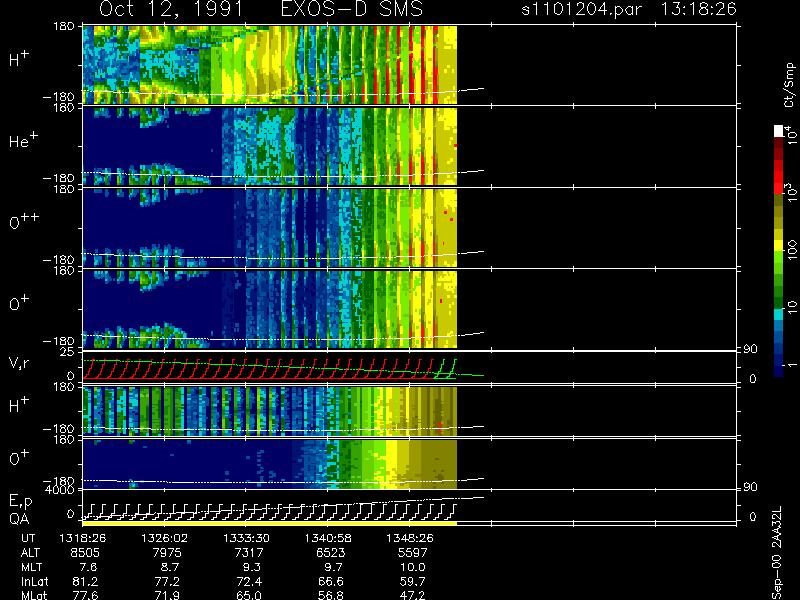Viewport: 800px width, 600px height.
Task: Click the UT value "1318:26"
Action: [x=83, y=538]
